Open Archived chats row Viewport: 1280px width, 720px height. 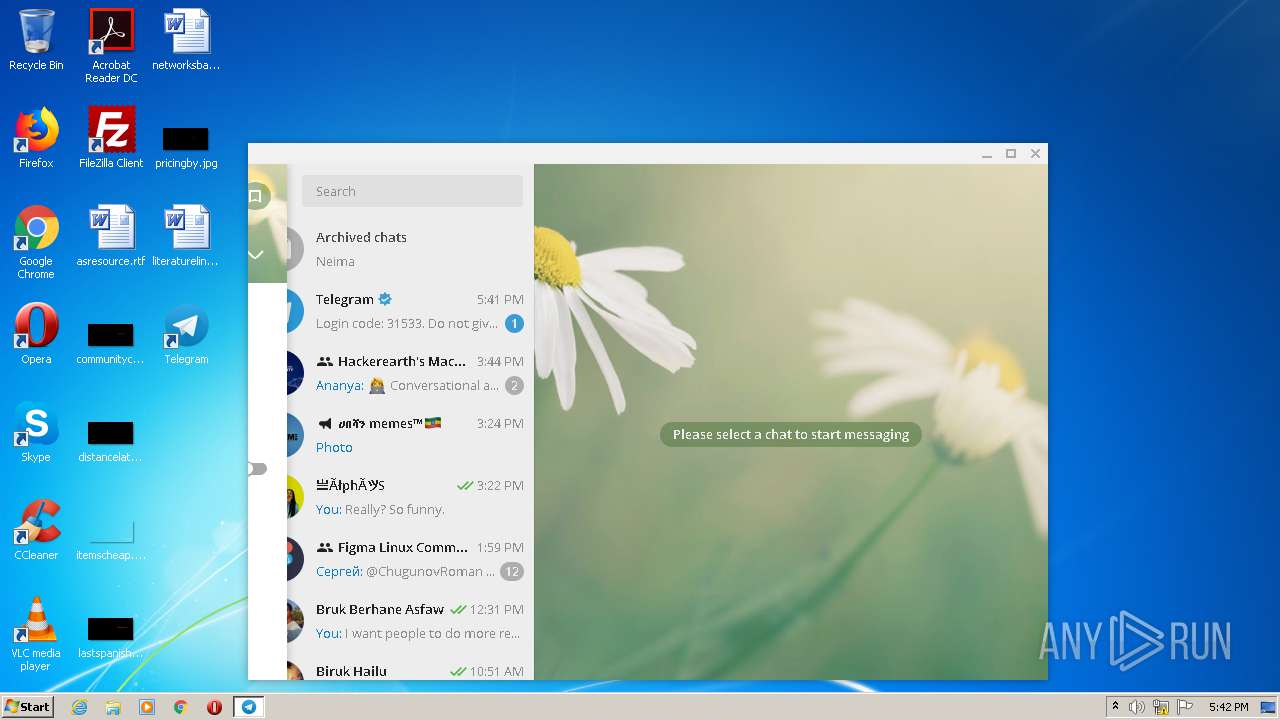point(410,249)
